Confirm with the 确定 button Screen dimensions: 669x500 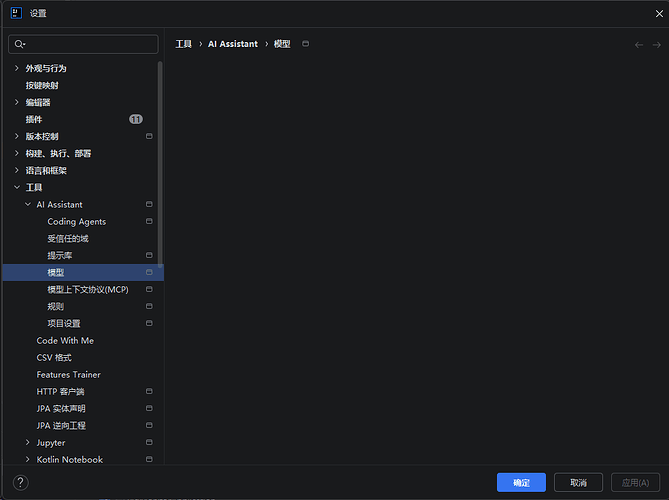coord(521,483)
